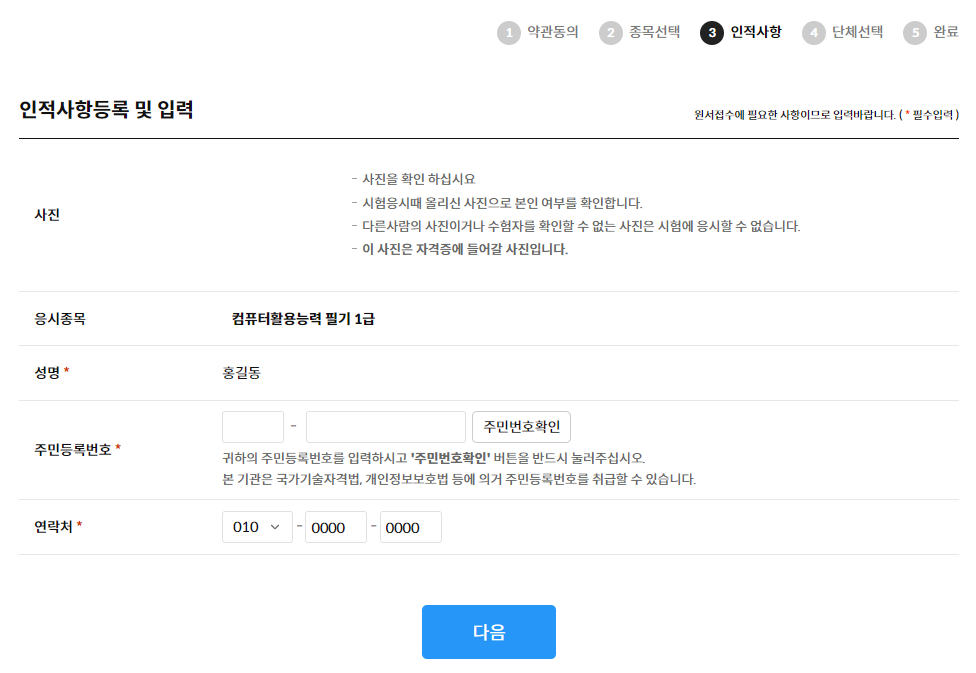Click the 인적사항등록 및 입력 heading
Screen dimensions: 976x673
pos(106,110)
